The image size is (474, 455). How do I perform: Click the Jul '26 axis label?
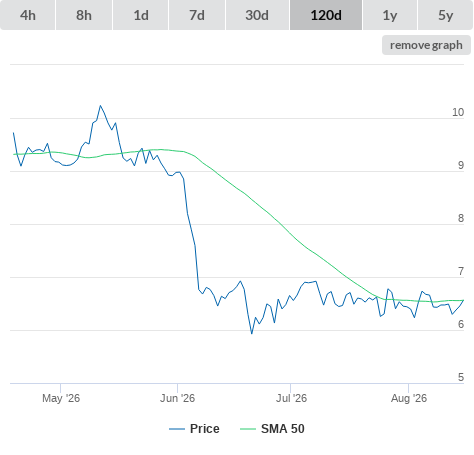point(291,398)
